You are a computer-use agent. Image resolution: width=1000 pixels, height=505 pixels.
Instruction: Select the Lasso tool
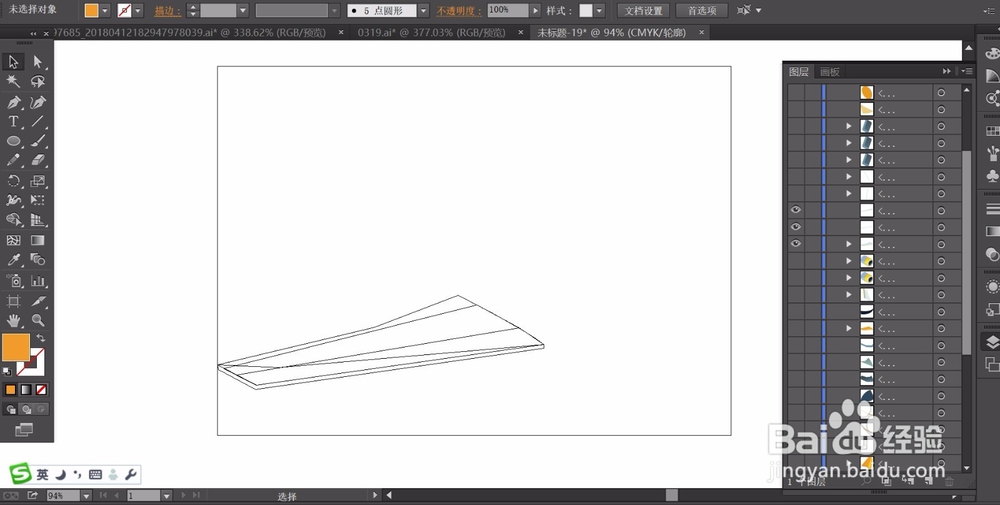[x=38, y=81]
